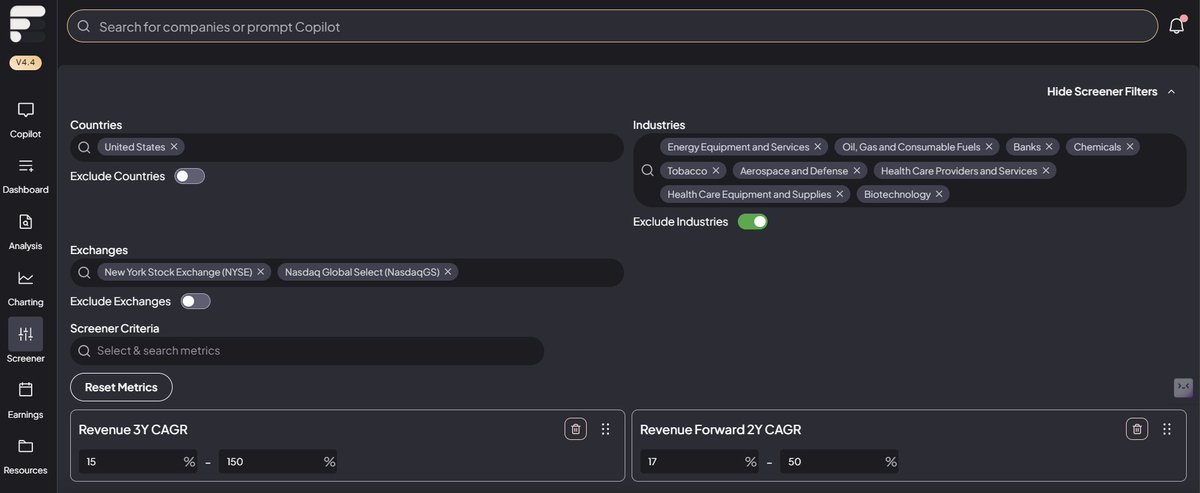
Task: Edit Revenue 3Y CAGR minimum value 15
Action: click(138, 462)
